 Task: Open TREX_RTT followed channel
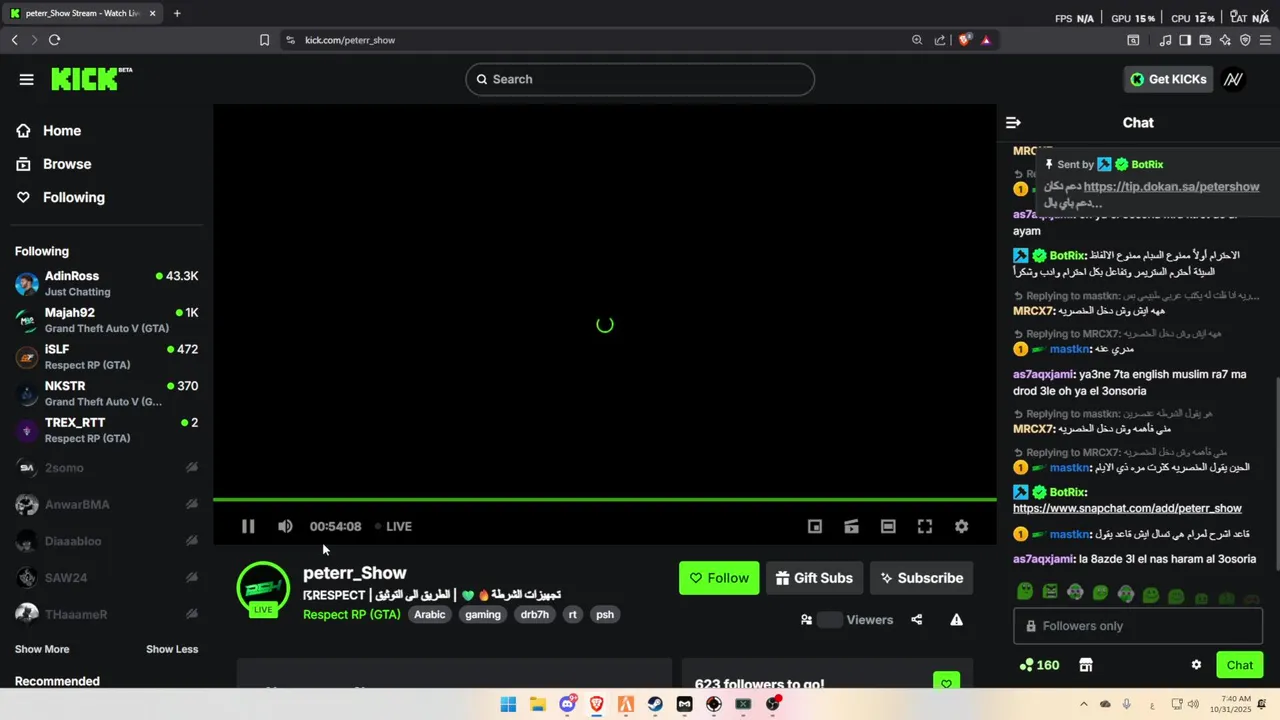106,430
